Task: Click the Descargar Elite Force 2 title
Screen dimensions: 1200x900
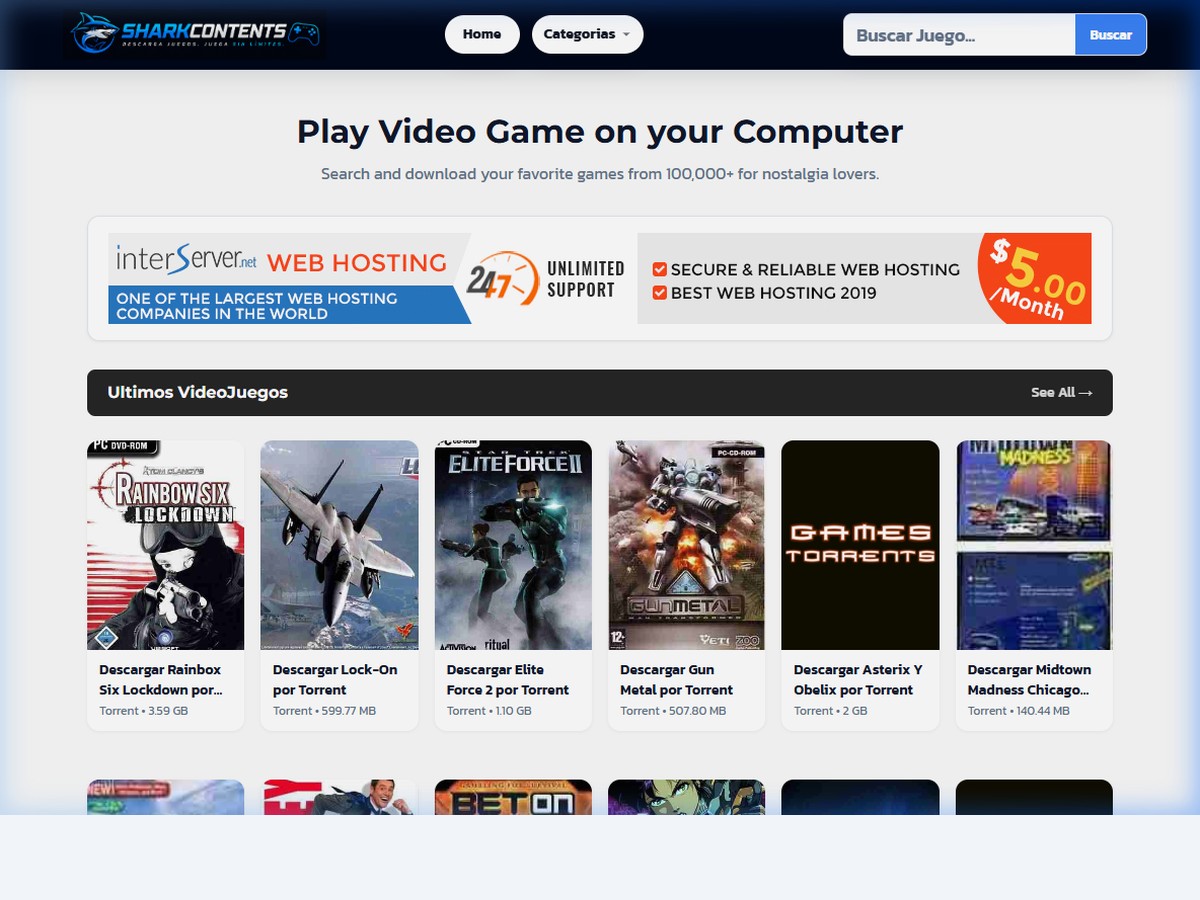Action: (508, 680)
